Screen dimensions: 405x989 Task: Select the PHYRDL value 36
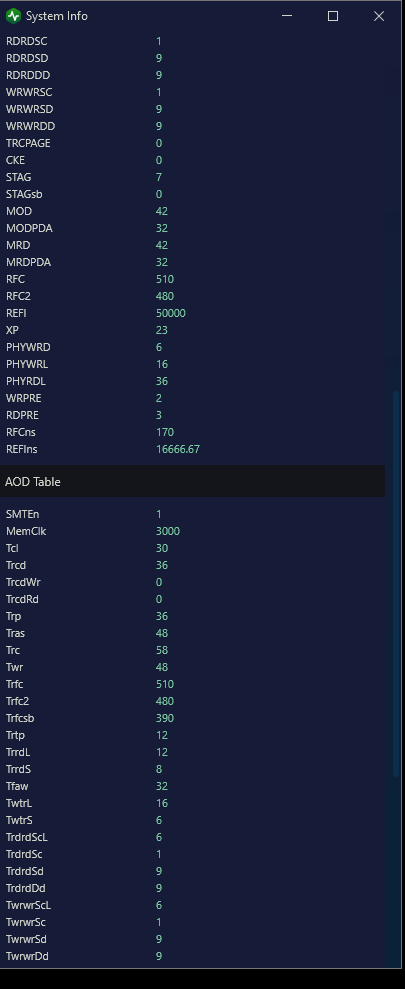click(161, 381)
